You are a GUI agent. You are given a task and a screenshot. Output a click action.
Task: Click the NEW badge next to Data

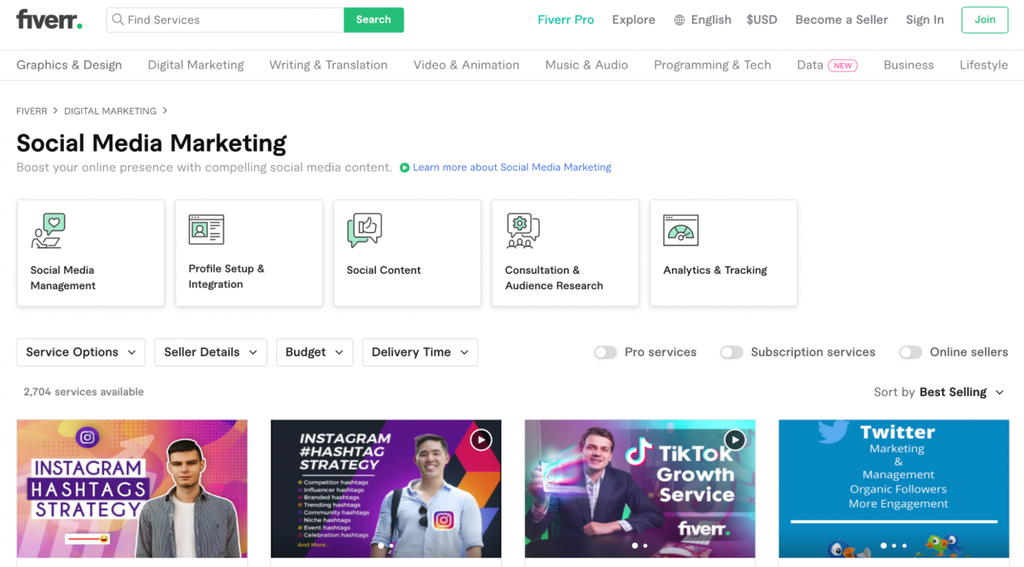[x=842, y=65]
